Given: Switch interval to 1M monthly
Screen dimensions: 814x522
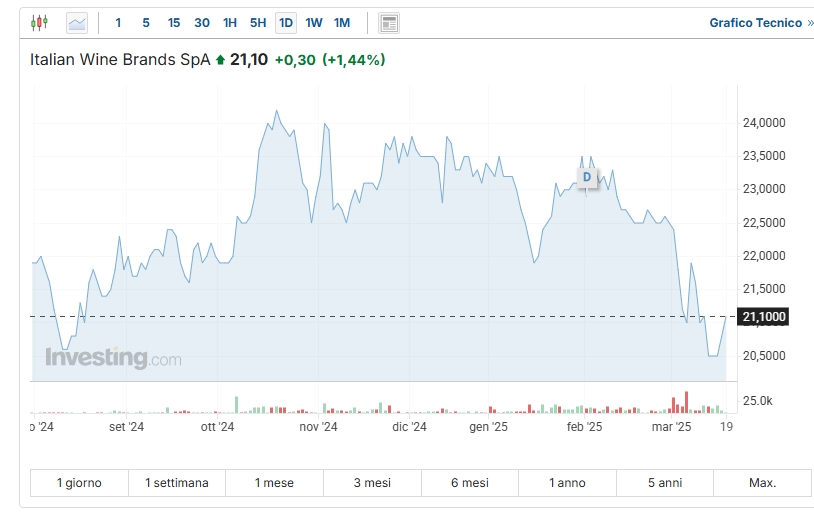Looking at the screenshot, I should coord(342,23).
